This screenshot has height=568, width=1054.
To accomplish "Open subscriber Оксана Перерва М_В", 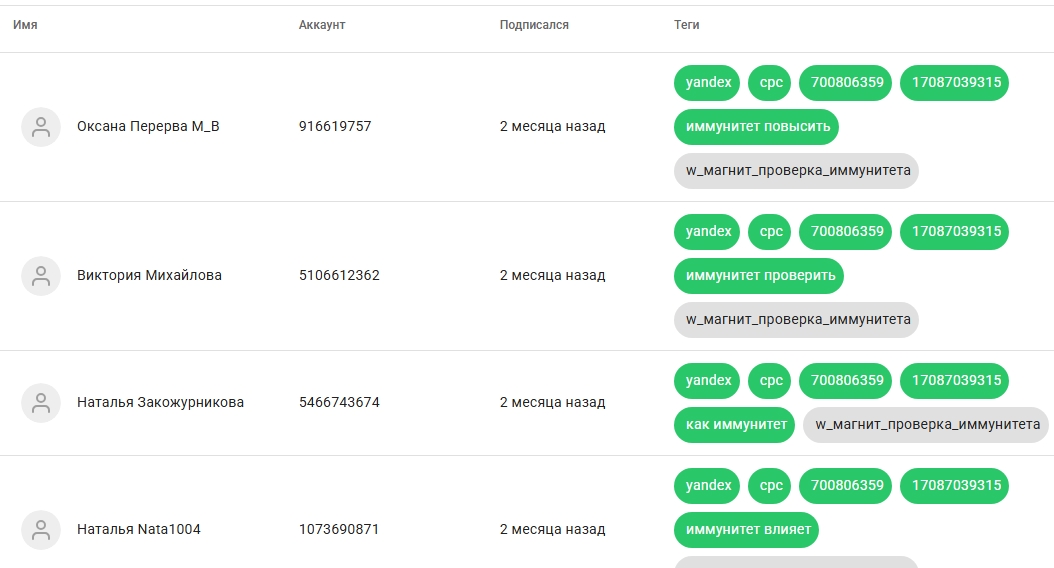I will (148, 127).
